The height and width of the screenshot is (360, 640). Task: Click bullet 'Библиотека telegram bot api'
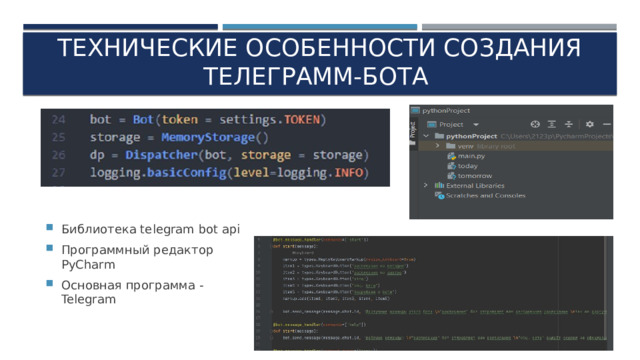pos(151,229)
